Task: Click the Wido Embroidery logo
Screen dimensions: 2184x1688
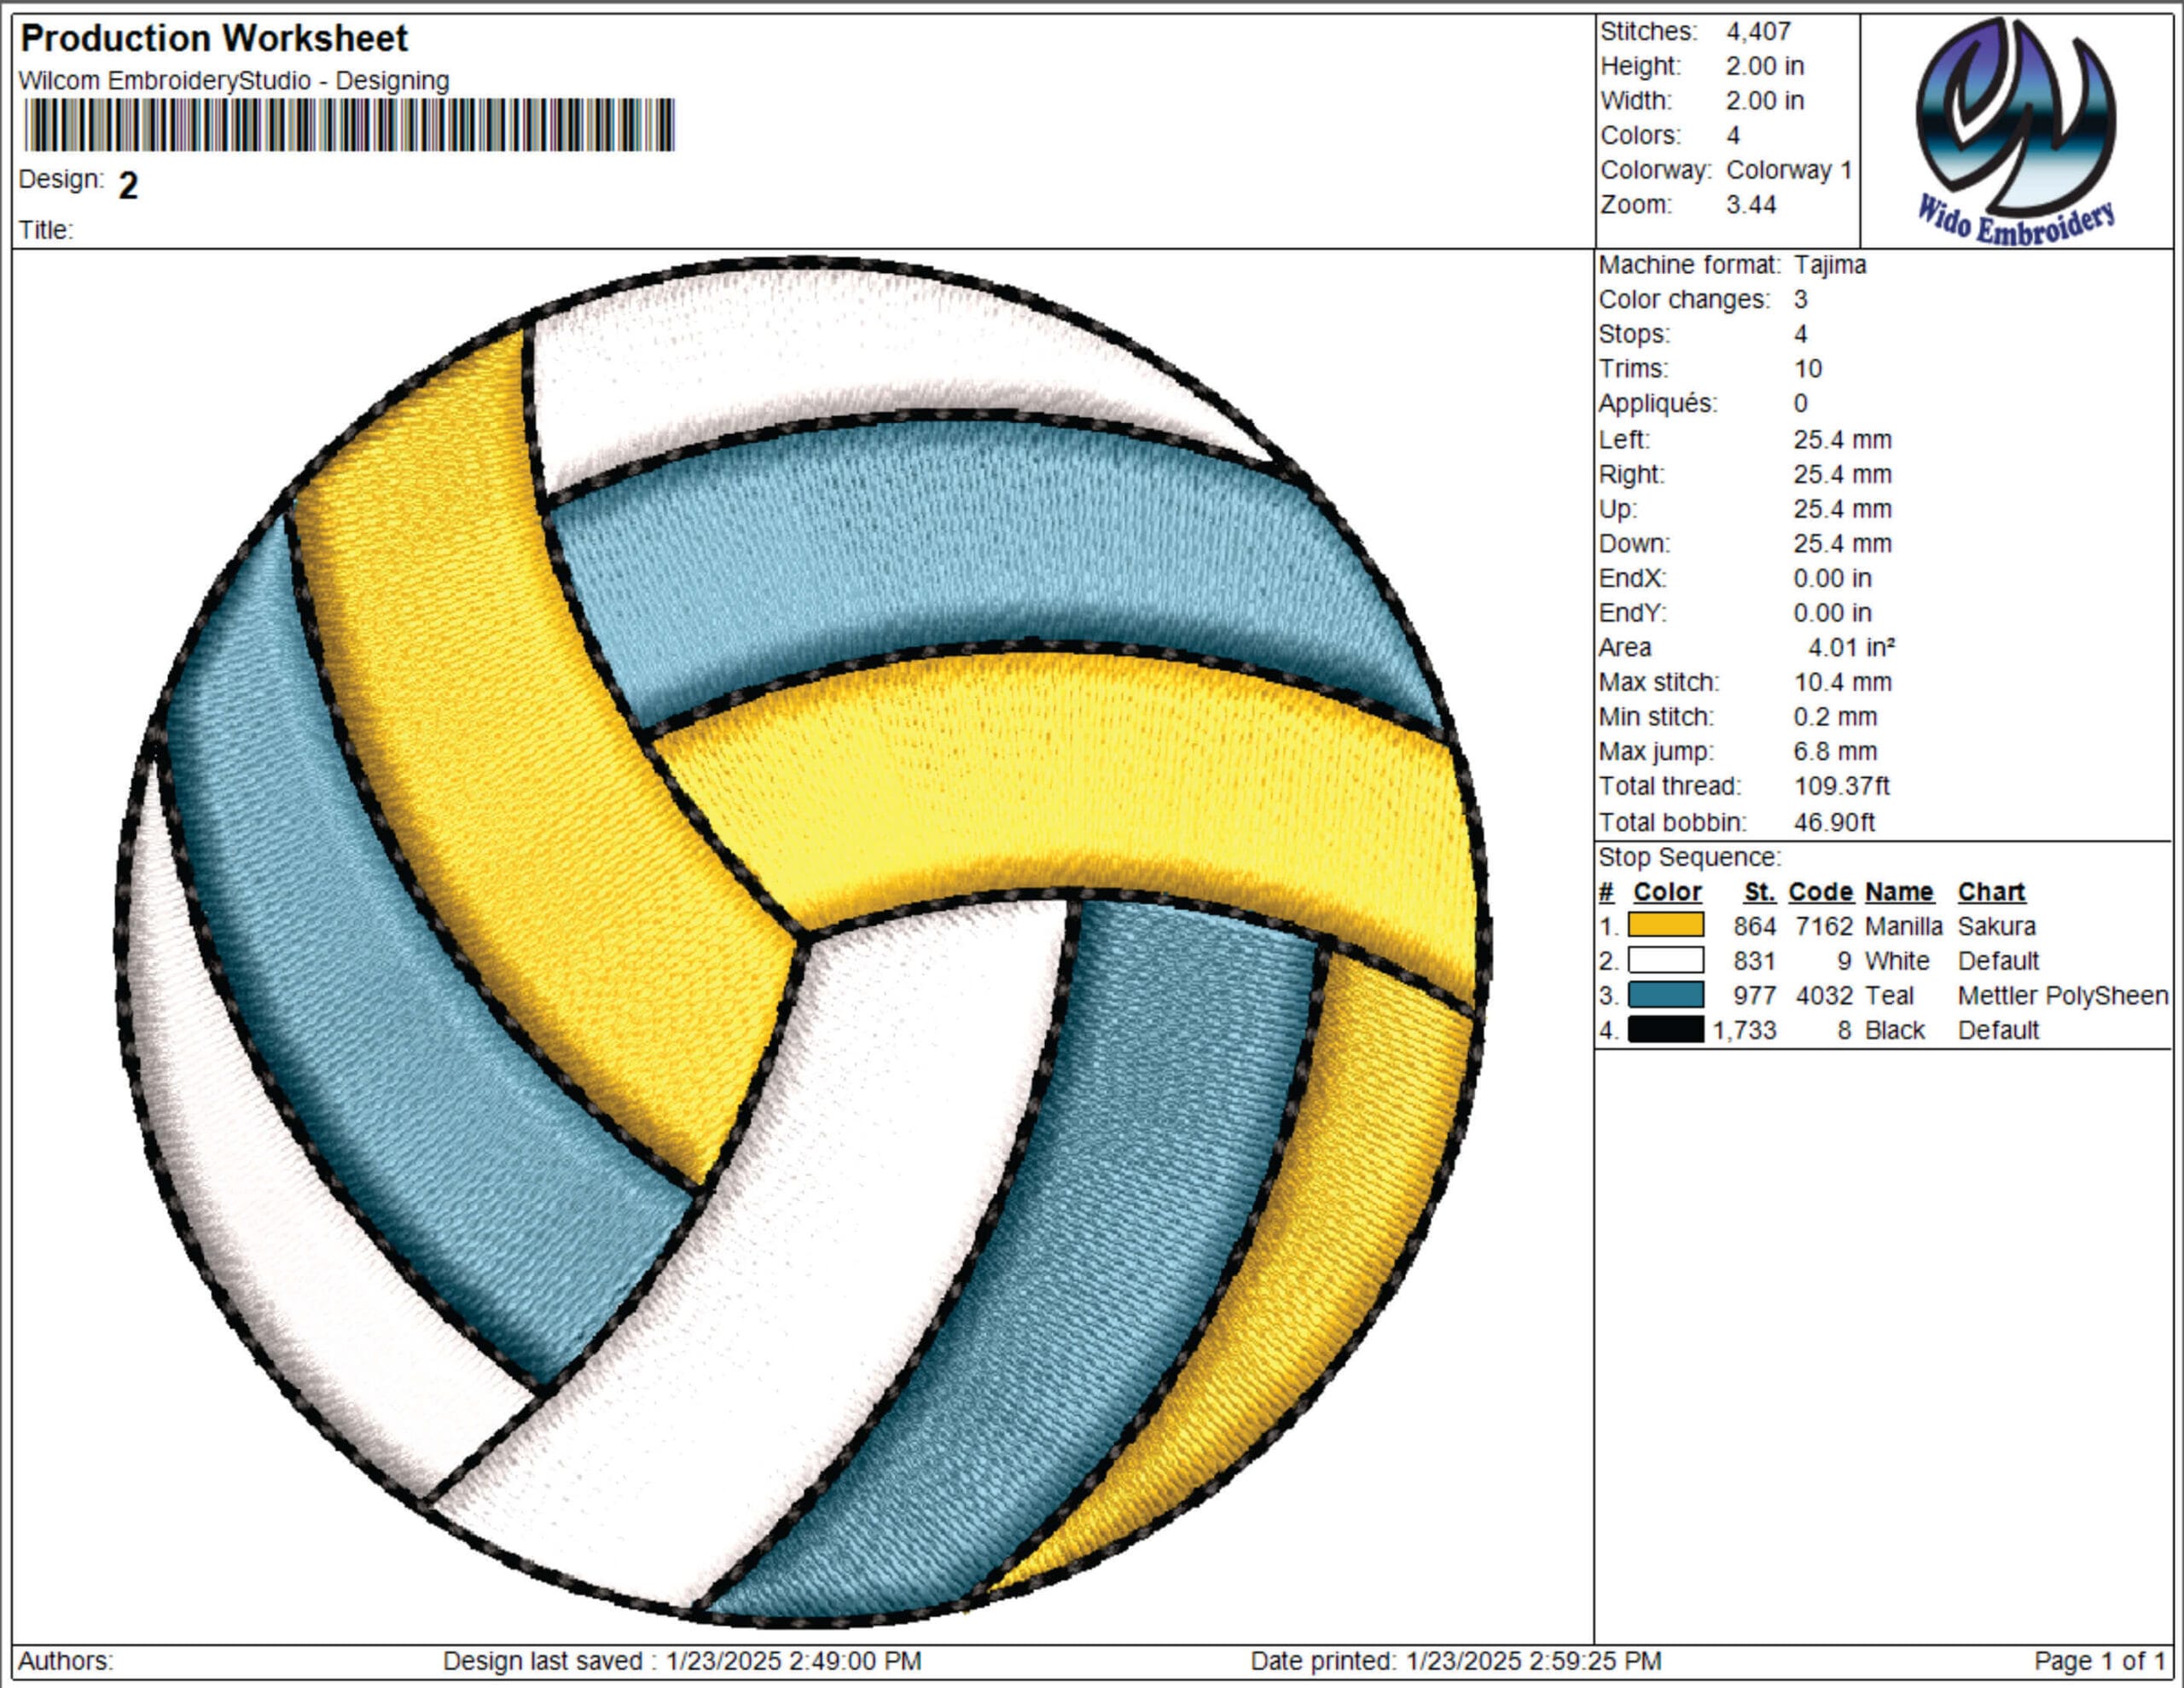Action: 2016,130
